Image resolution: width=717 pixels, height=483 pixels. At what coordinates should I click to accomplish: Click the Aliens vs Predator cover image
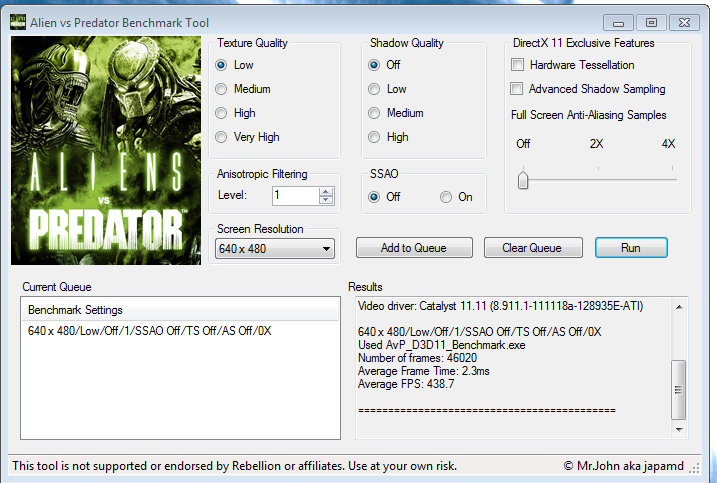point(106,150)
